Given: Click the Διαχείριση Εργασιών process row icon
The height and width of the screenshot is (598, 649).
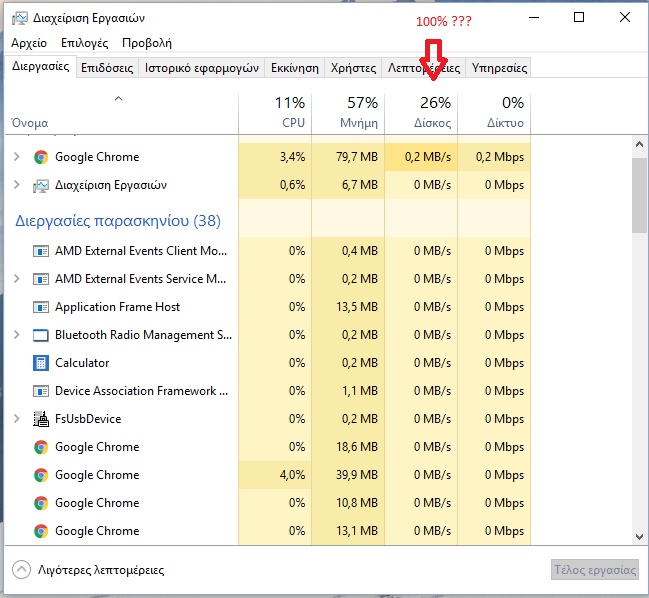Looking at the screenshot, I should [x=41, y=185].
